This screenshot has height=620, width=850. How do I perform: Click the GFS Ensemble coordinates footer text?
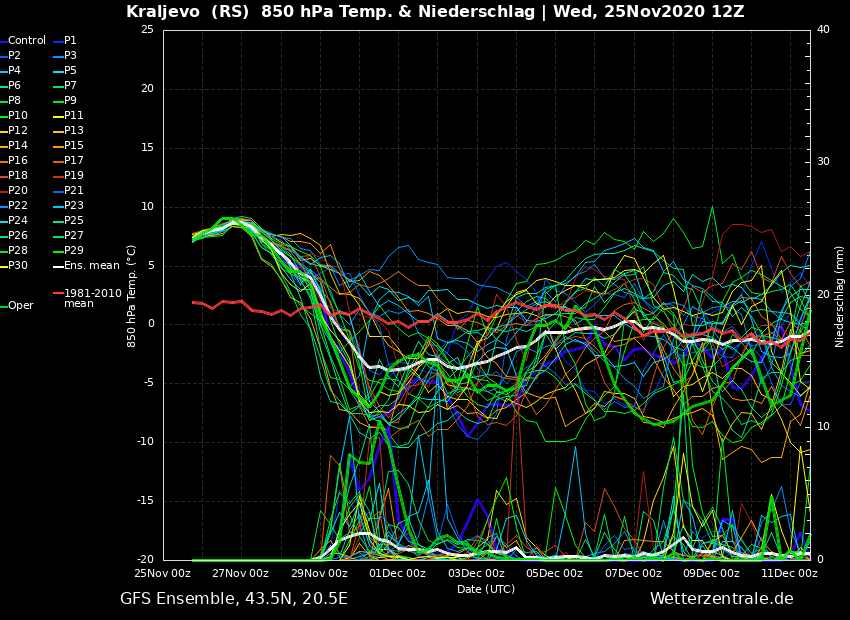click(234, 599)
